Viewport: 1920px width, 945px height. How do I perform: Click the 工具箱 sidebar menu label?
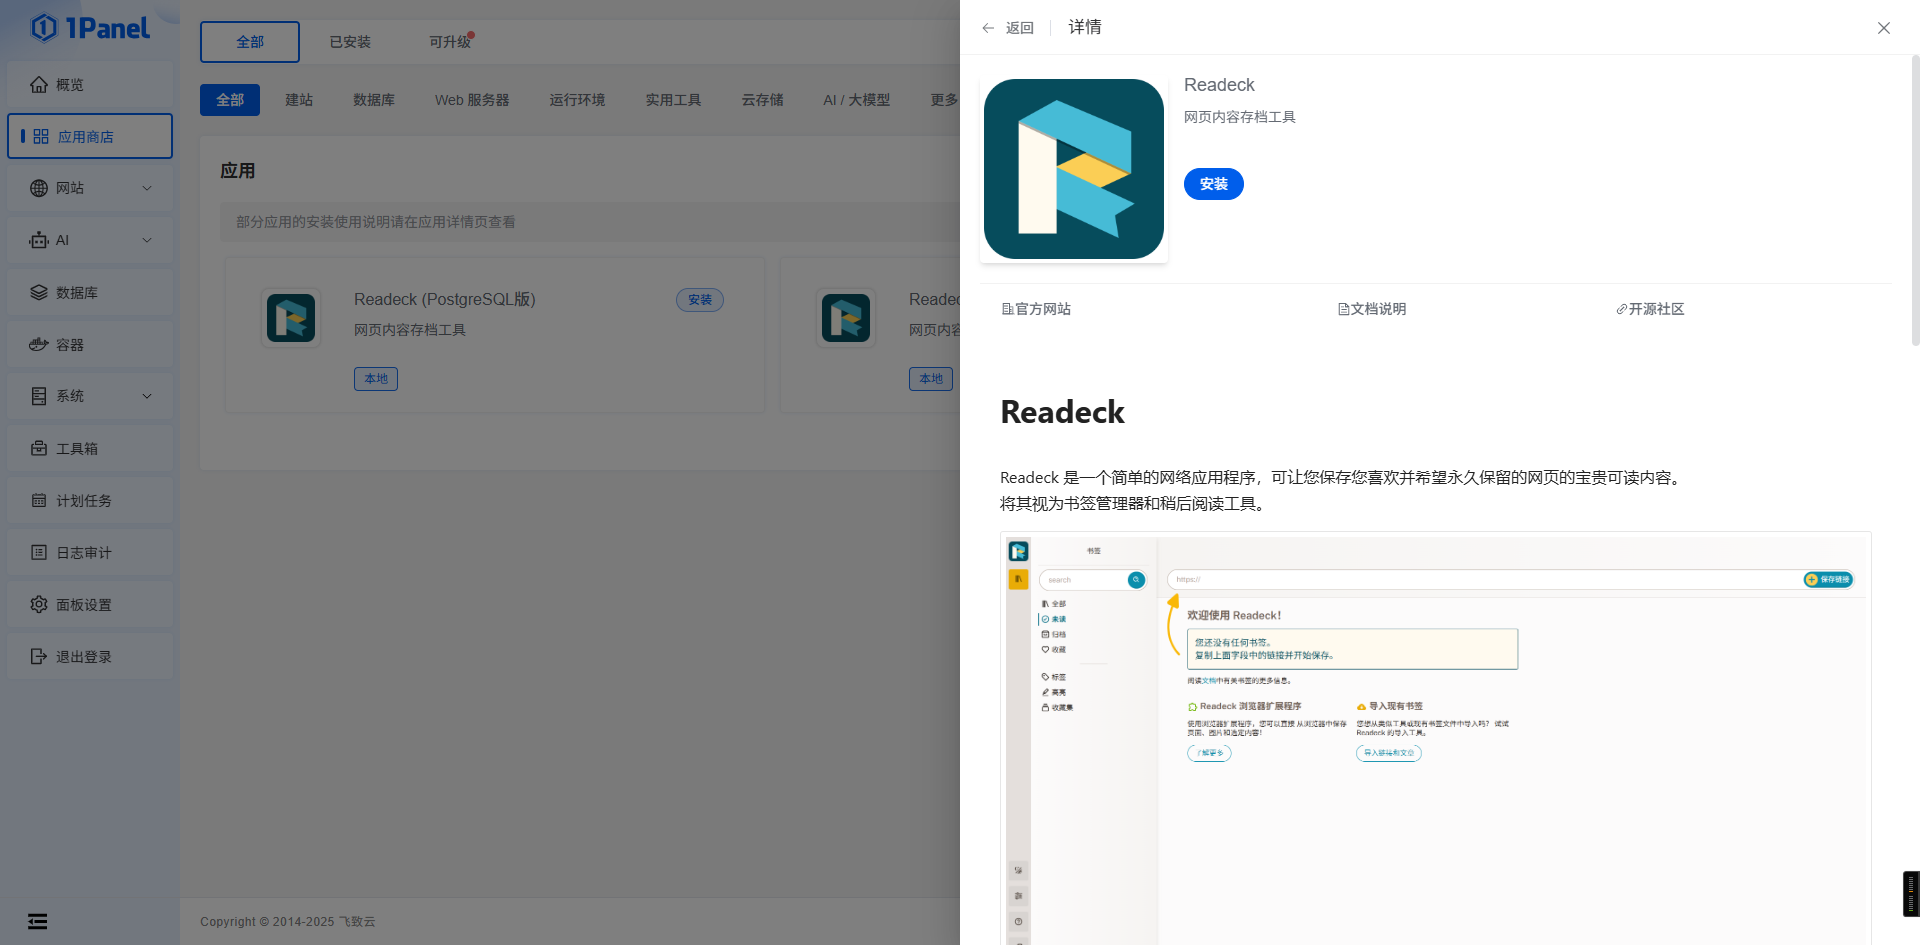77,449
